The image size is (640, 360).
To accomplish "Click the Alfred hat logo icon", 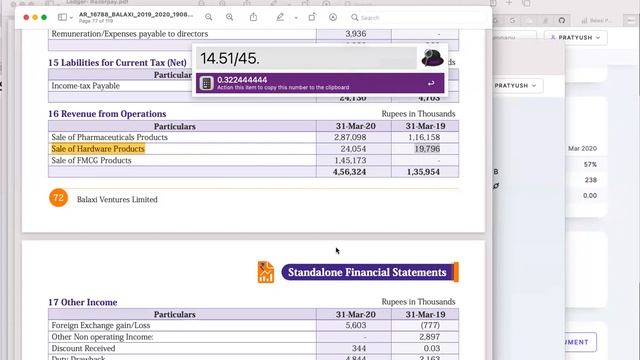I will 432,58.
